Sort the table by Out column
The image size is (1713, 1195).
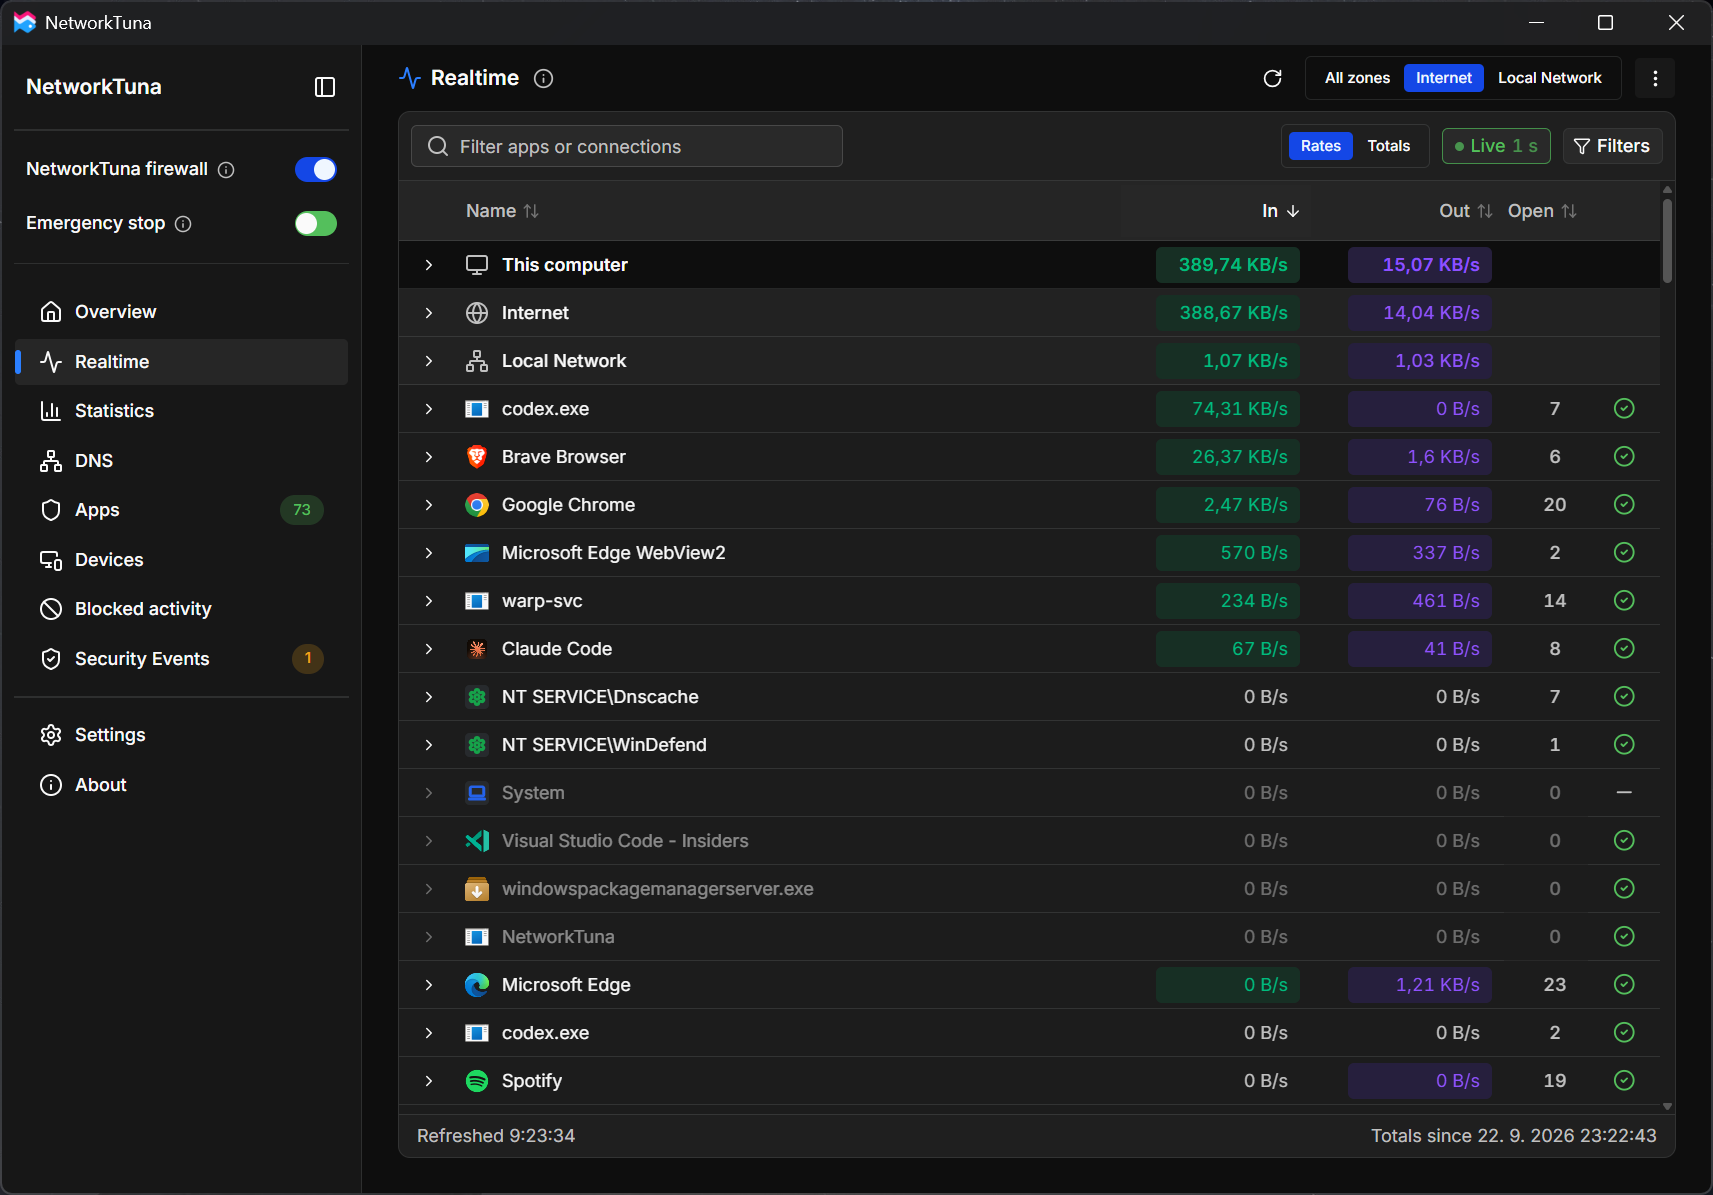click(1465, 211)
